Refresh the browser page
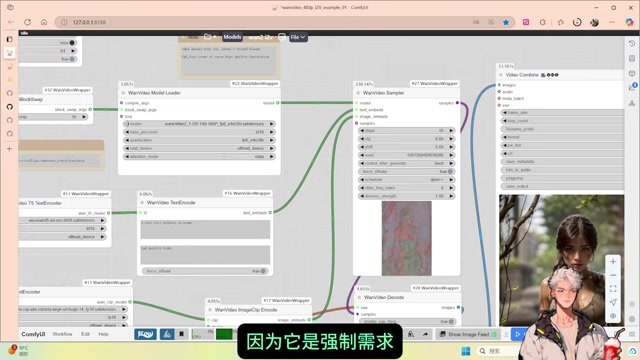The width and height of the screenshot is (640, 360). 27,22
